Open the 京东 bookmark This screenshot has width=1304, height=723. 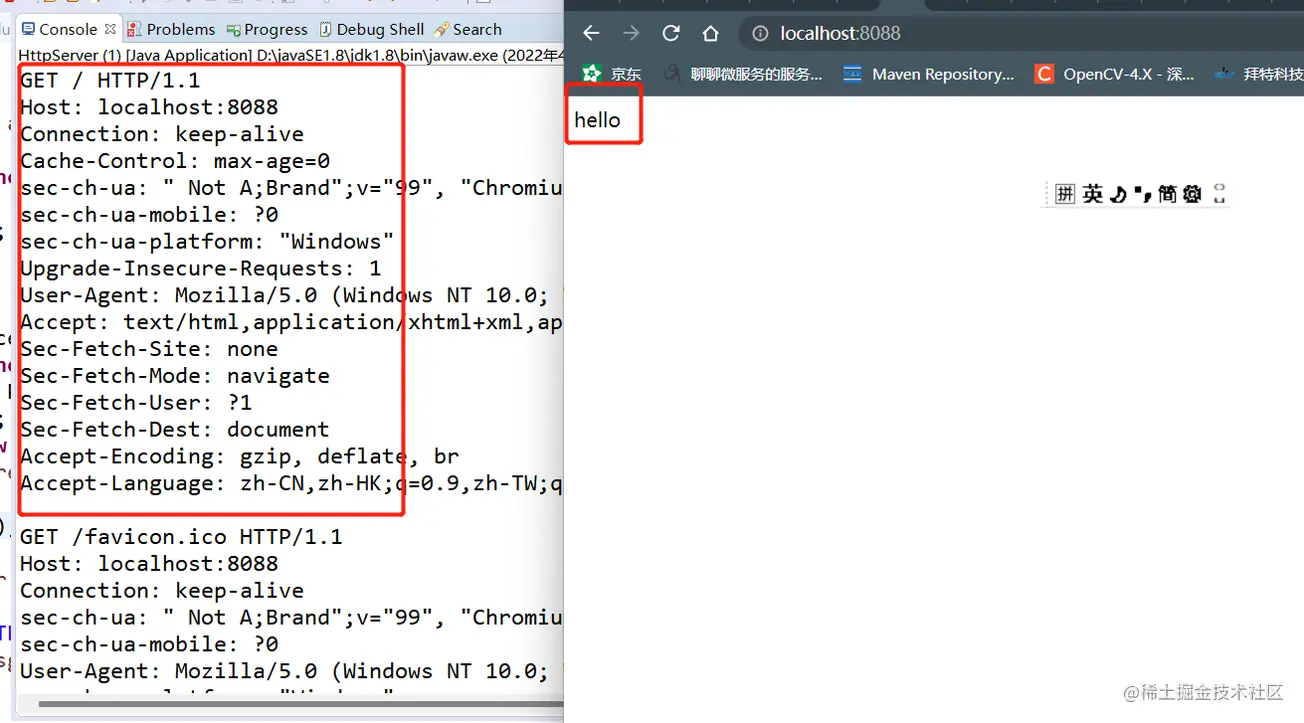(612, 74)
